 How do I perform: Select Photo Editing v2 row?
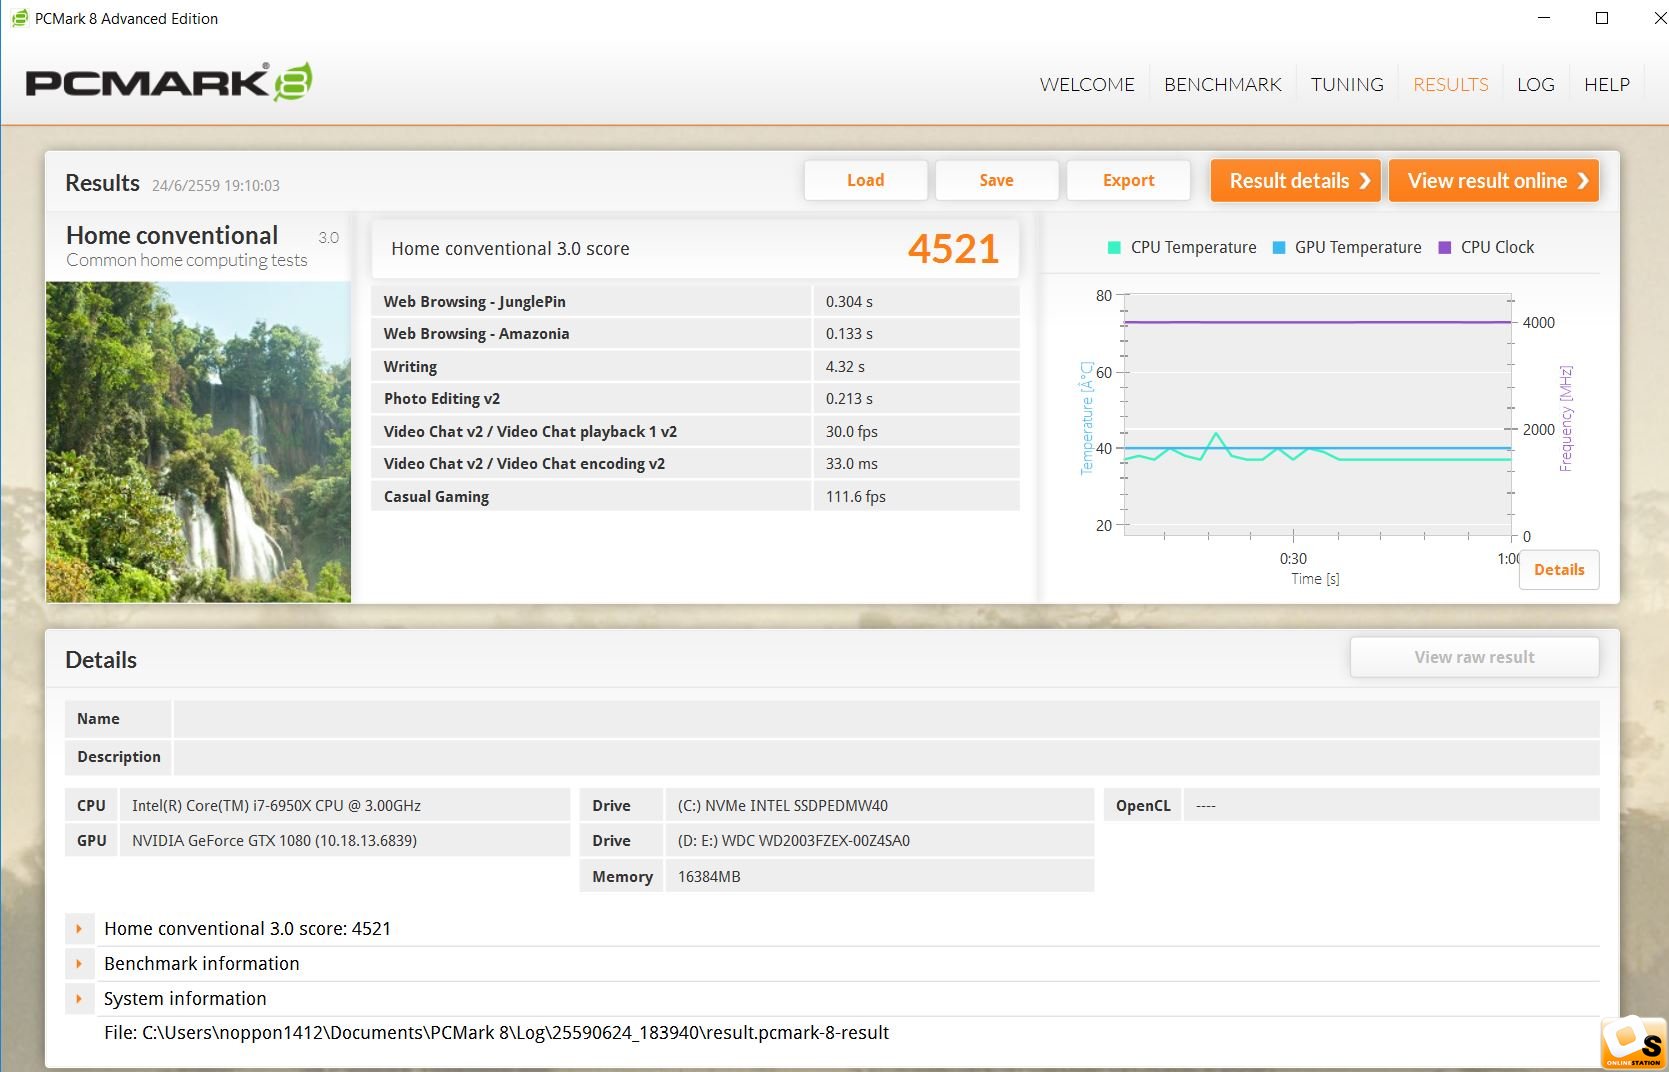point(695,398)
